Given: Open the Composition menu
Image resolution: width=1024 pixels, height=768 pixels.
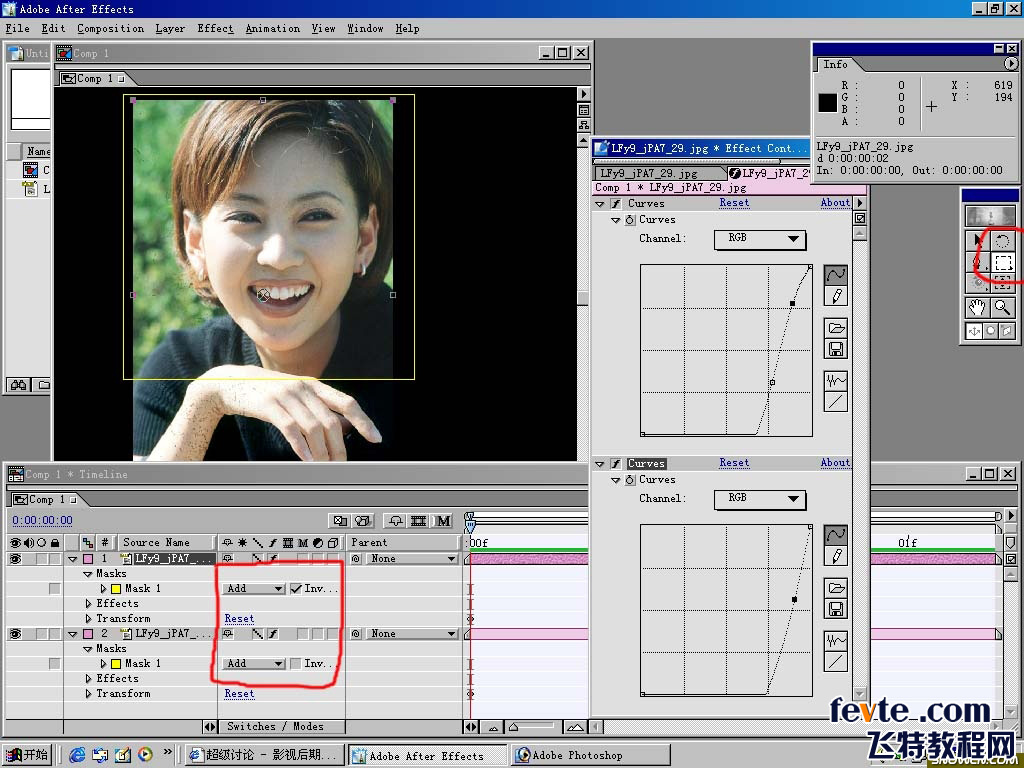Looking at the screenshot, I should point(110,29).
